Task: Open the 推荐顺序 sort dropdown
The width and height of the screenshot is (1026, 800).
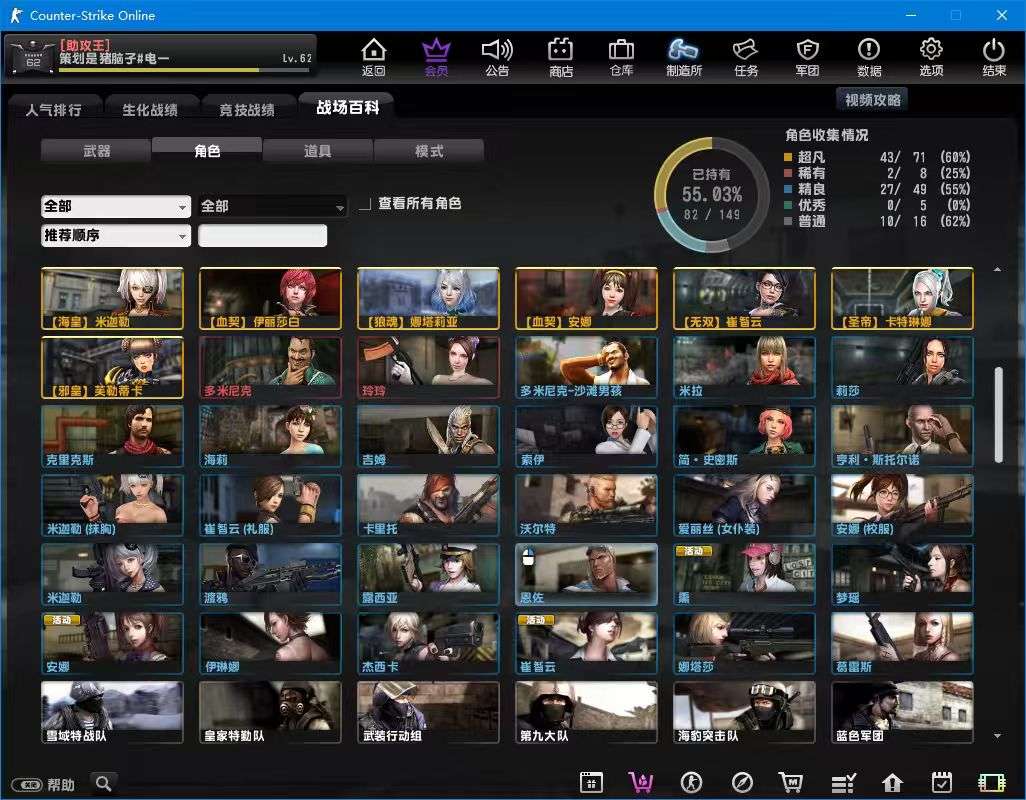Action: [116, 235]
